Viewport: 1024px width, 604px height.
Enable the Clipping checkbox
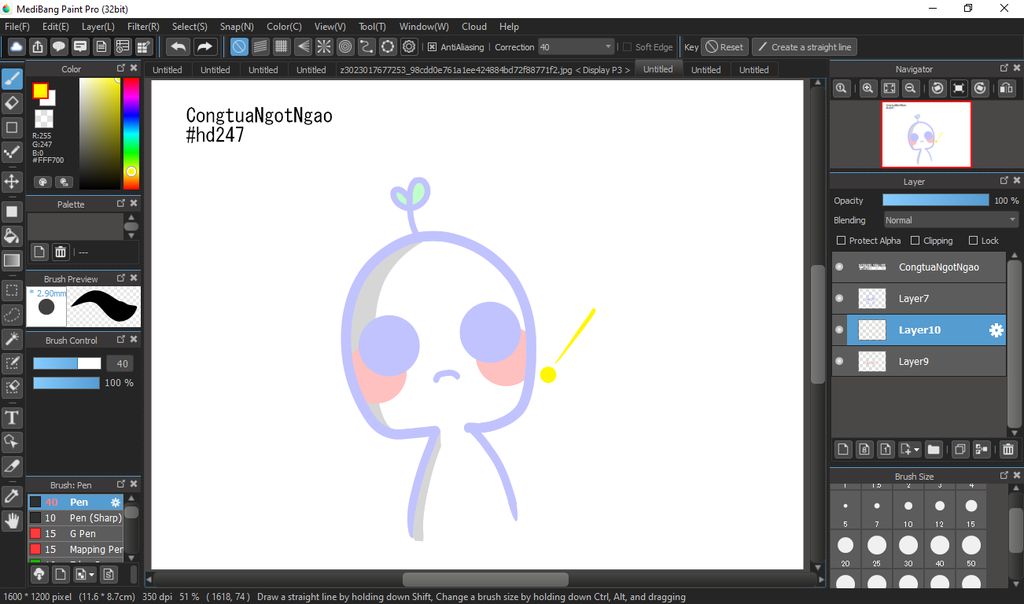tap(915, 240)
